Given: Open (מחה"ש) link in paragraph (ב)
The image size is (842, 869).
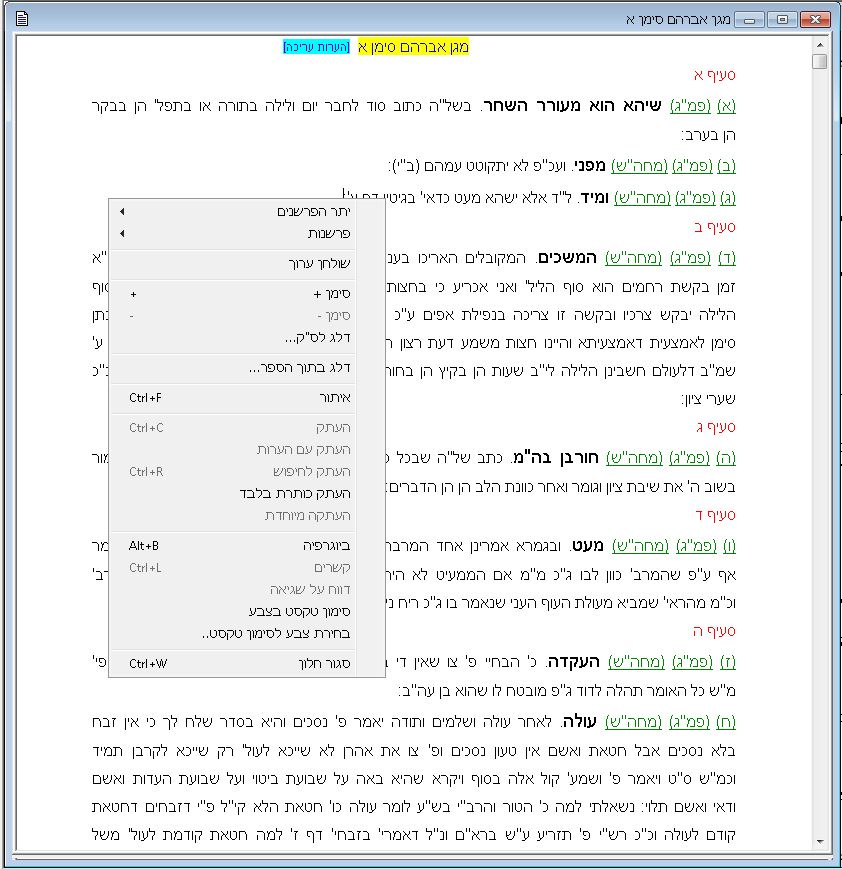Looking at the screenshot, I should (x=639, y=165).
